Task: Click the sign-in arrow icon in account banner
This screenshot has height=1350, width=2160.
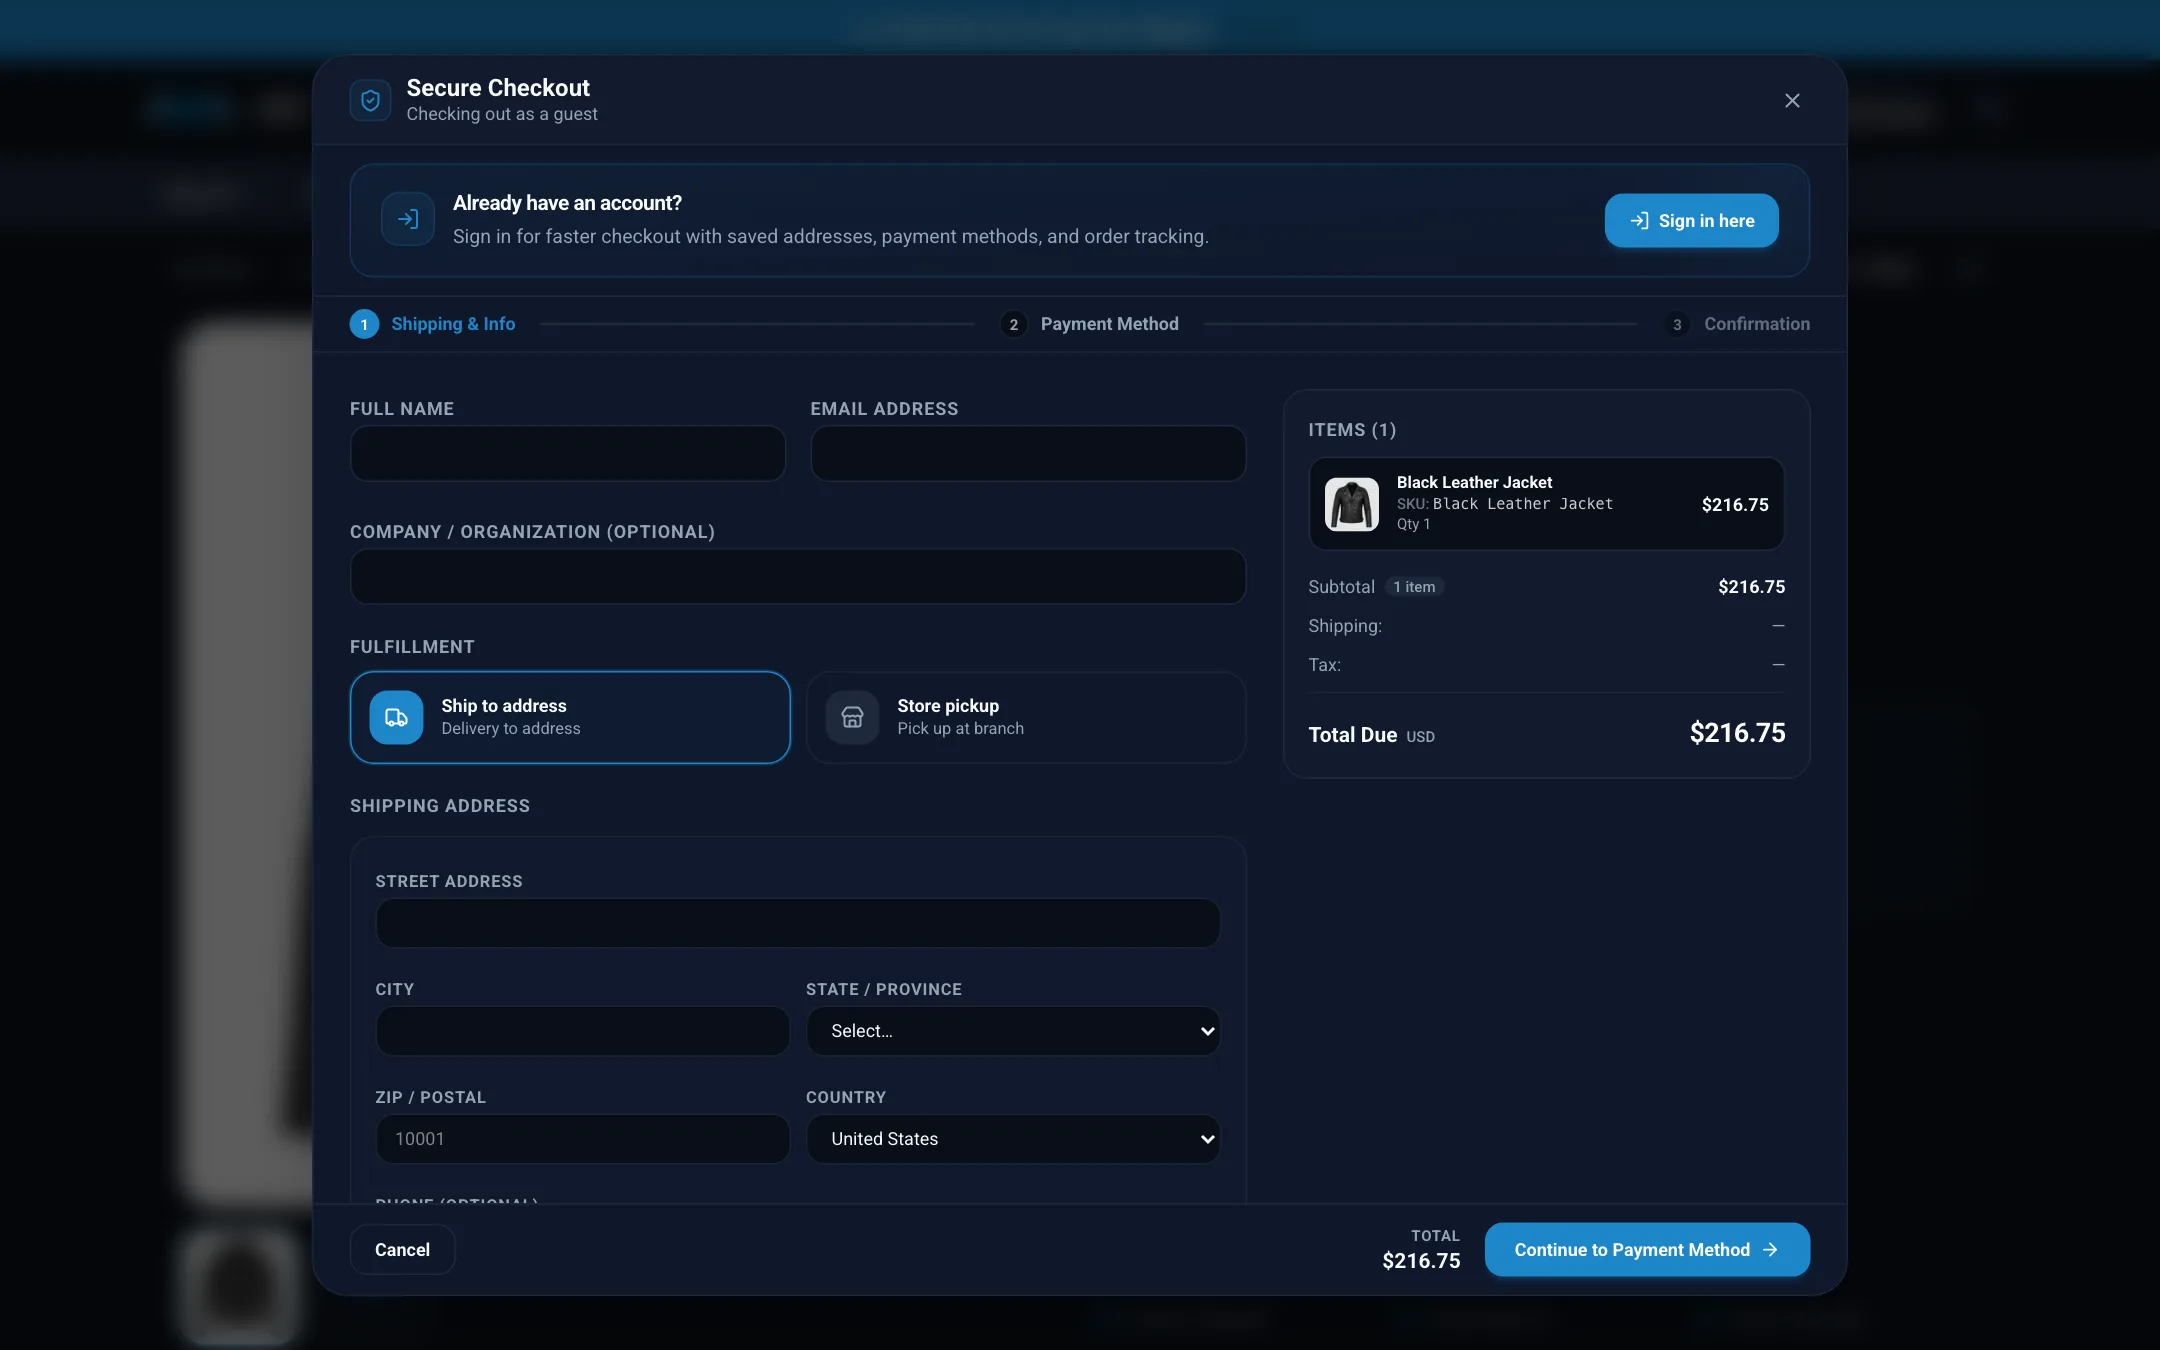Action: [x=408, y=219]
